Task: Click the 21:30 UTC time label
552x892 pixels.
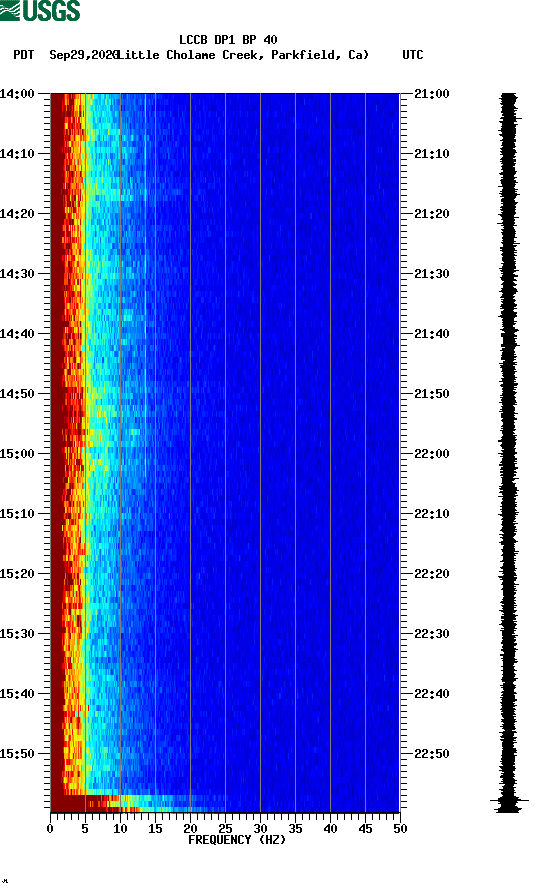Action: coord(432,274)
